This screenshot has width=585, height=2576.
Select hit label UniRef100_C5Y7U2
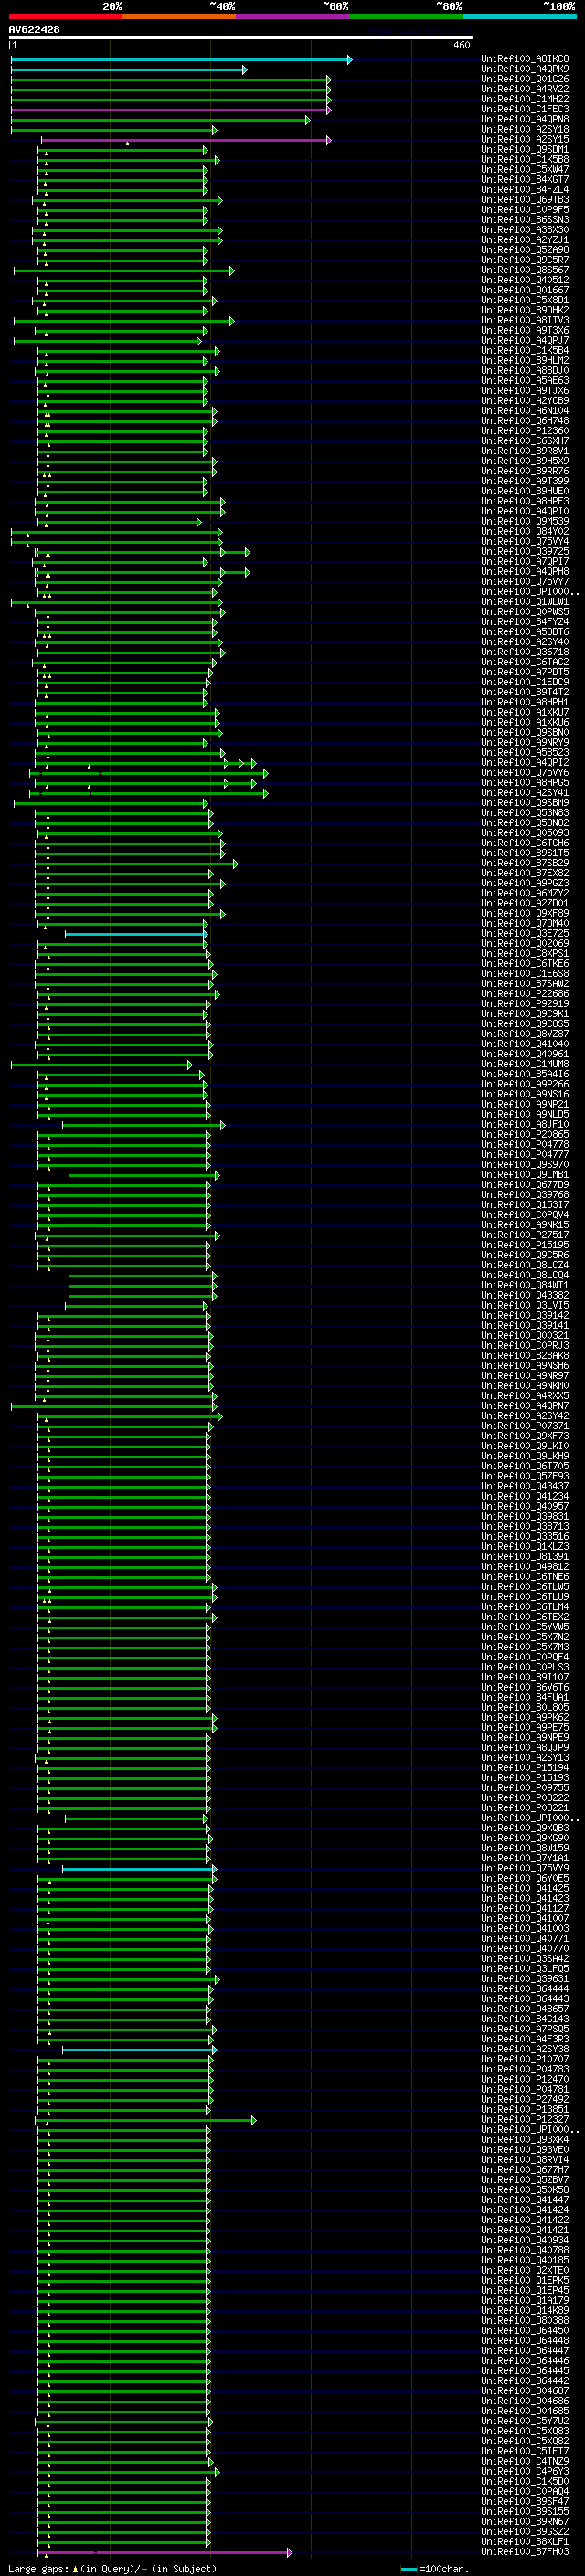(525, 2421)
